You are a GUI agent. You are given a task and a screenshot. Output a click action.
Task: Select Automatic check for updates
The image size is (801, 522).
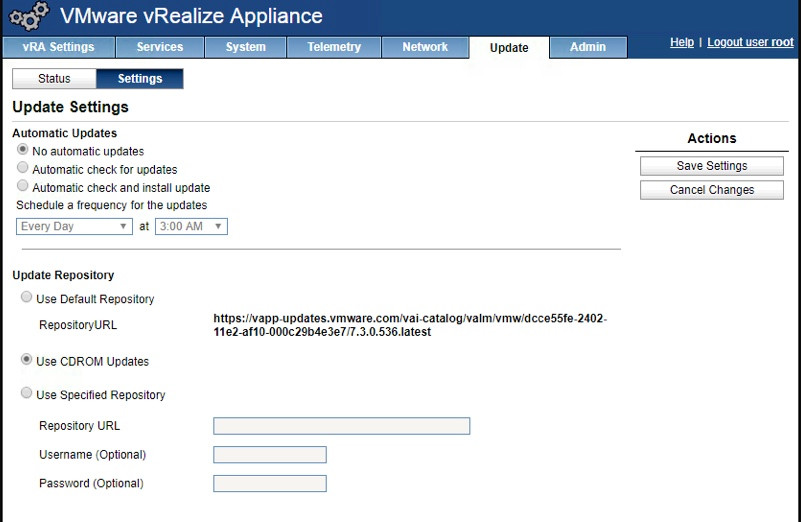coord(22,168)
